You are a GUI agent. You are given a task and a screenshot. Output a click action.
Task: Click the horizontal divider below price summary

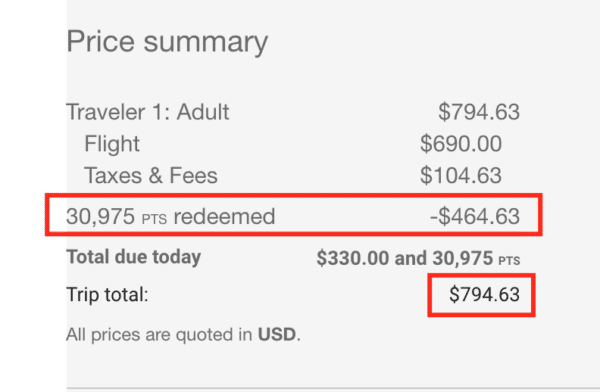(x=333, y=389)
